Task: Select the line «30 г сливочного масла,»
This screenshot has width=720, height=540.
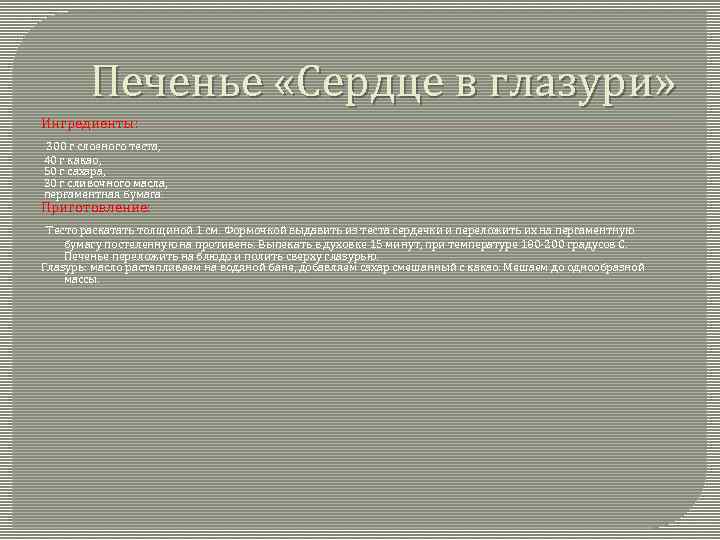Action: point(106,183)
